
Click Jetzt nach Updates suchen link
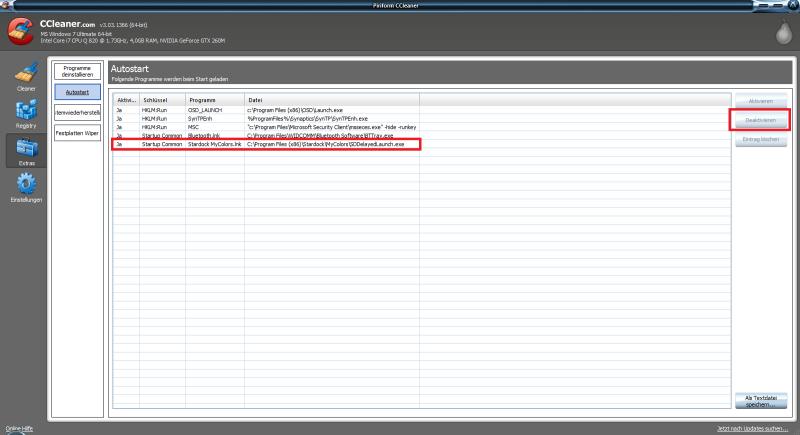coord(752,428)
